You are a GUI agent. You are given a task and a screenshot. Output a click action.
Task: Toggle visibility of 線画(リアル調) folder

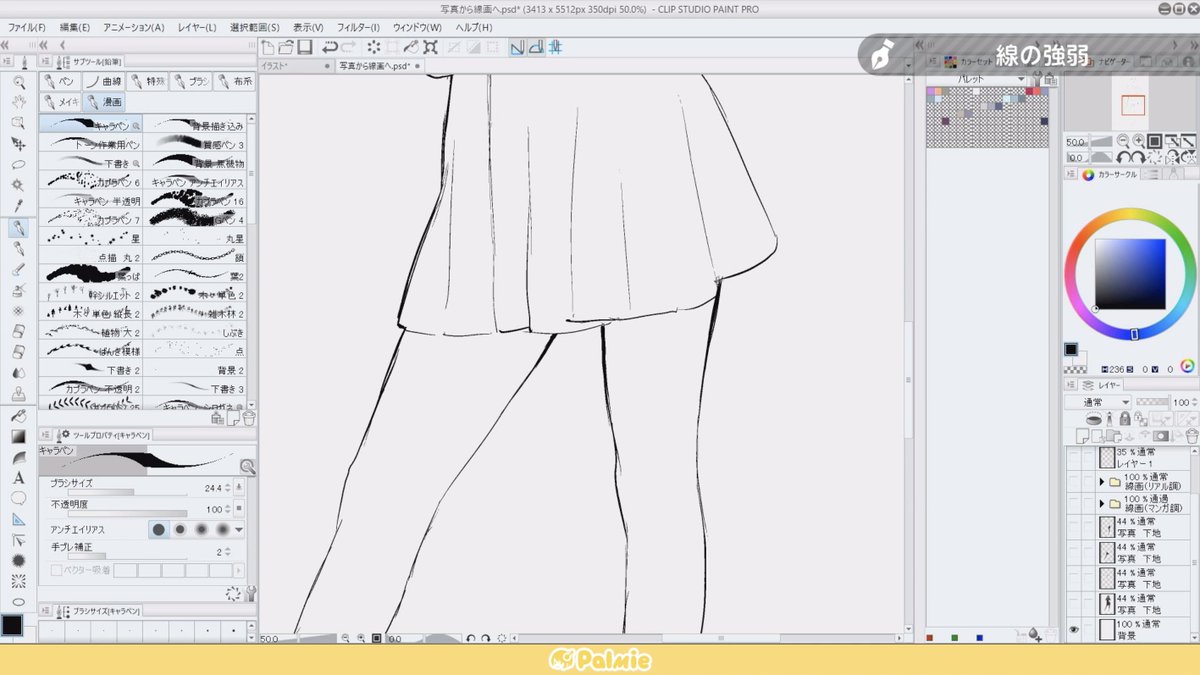1073,483
